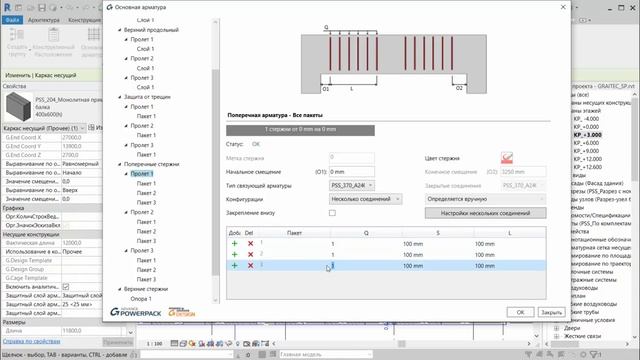The image size is (640, 360).
Task: Delete packet row 2 with red X
Action: tap(250, 255)
